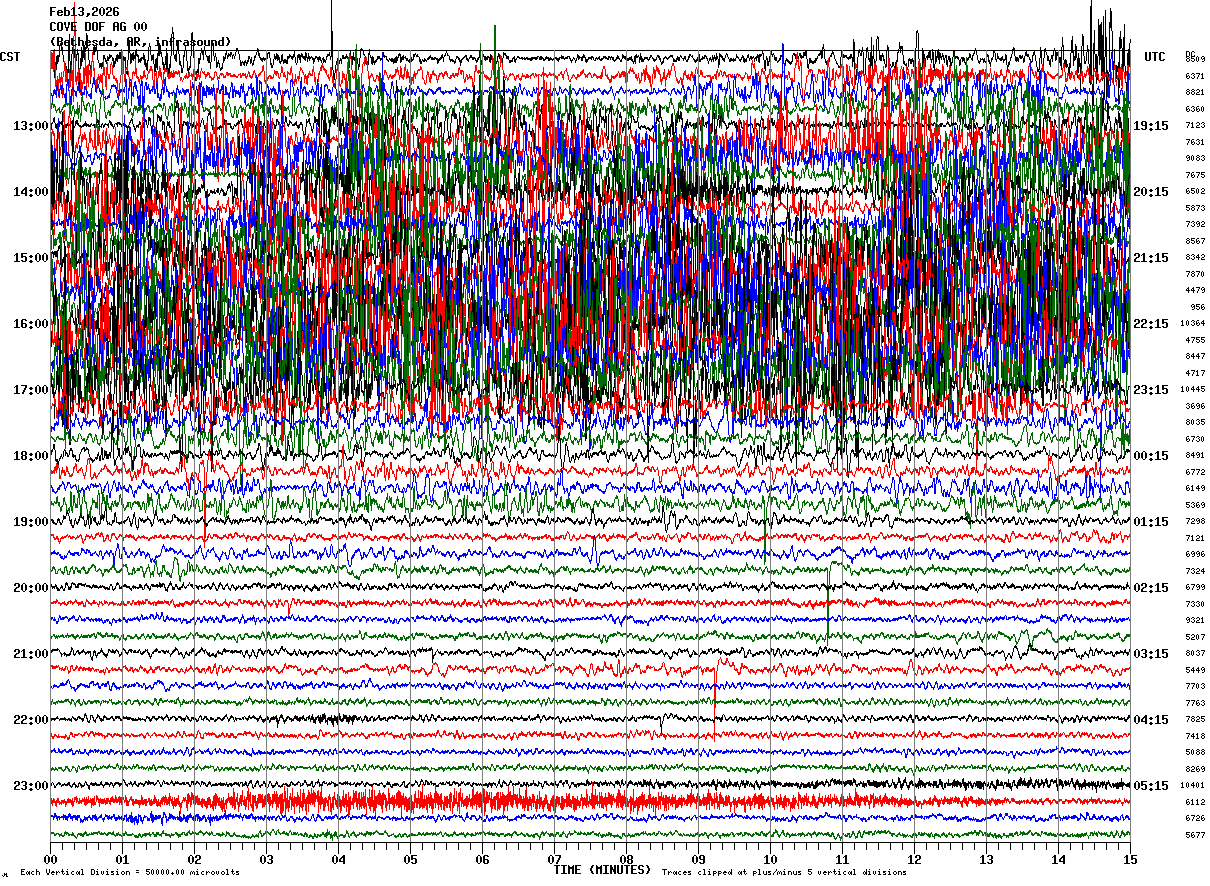Click the DC offset value 3696
This screenshot has width=1210, height=886.
coord(1195,406)
